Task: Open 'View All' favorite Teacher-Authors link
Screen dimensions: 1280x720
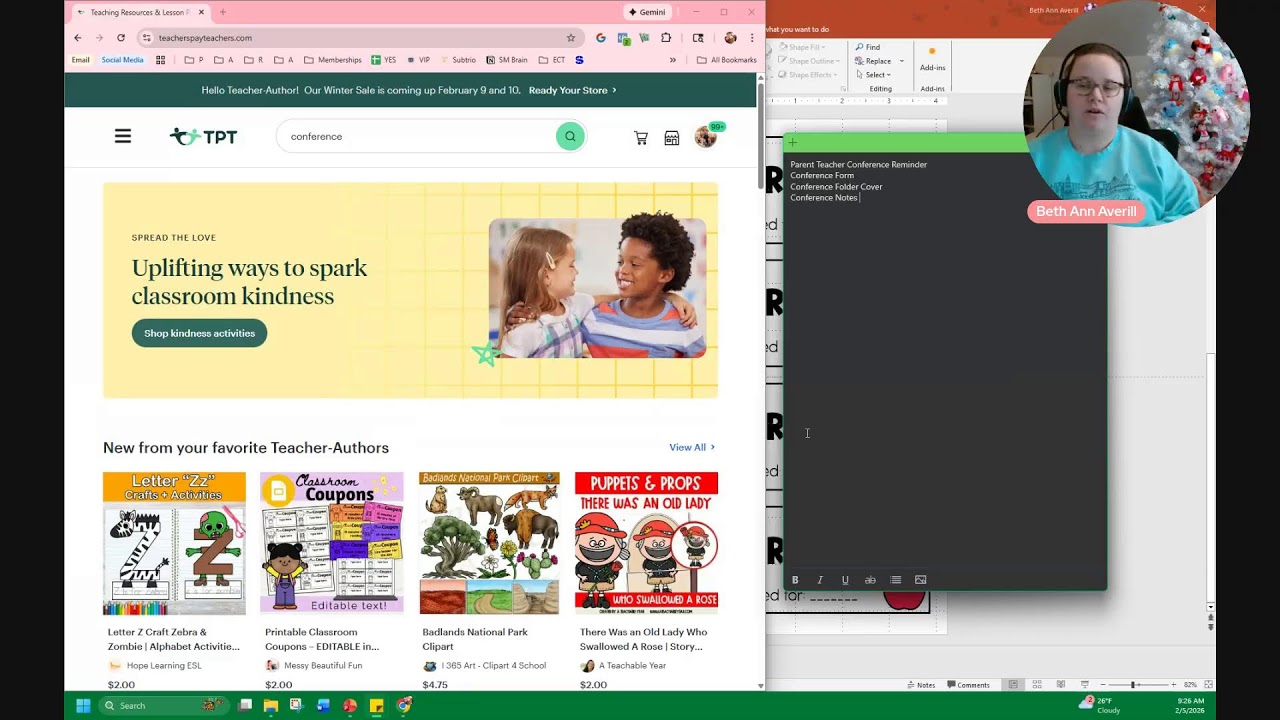Action: tap(692, 447)
